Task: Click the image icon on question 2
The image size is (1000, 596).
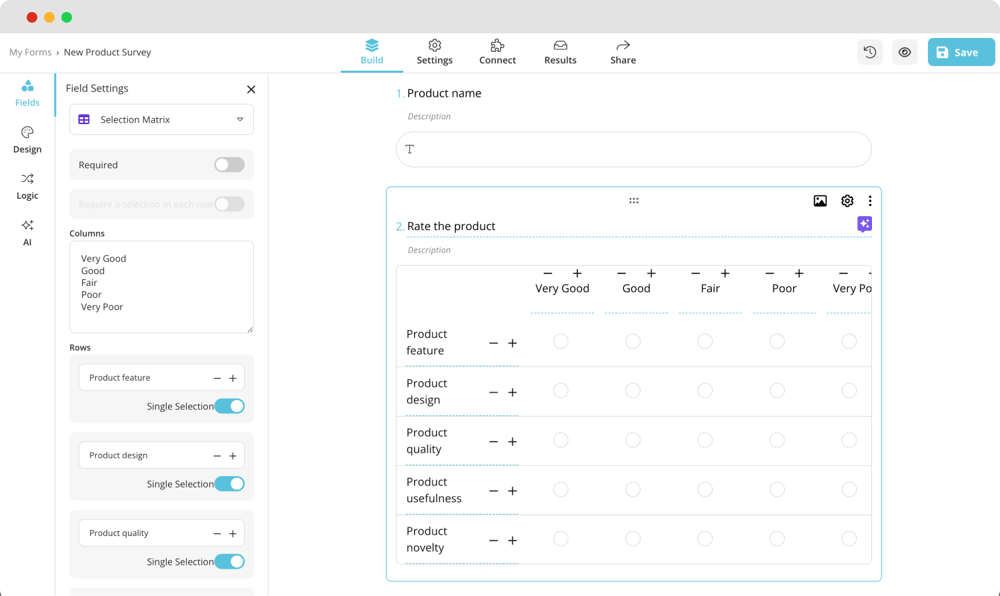Action: [820, 201]
